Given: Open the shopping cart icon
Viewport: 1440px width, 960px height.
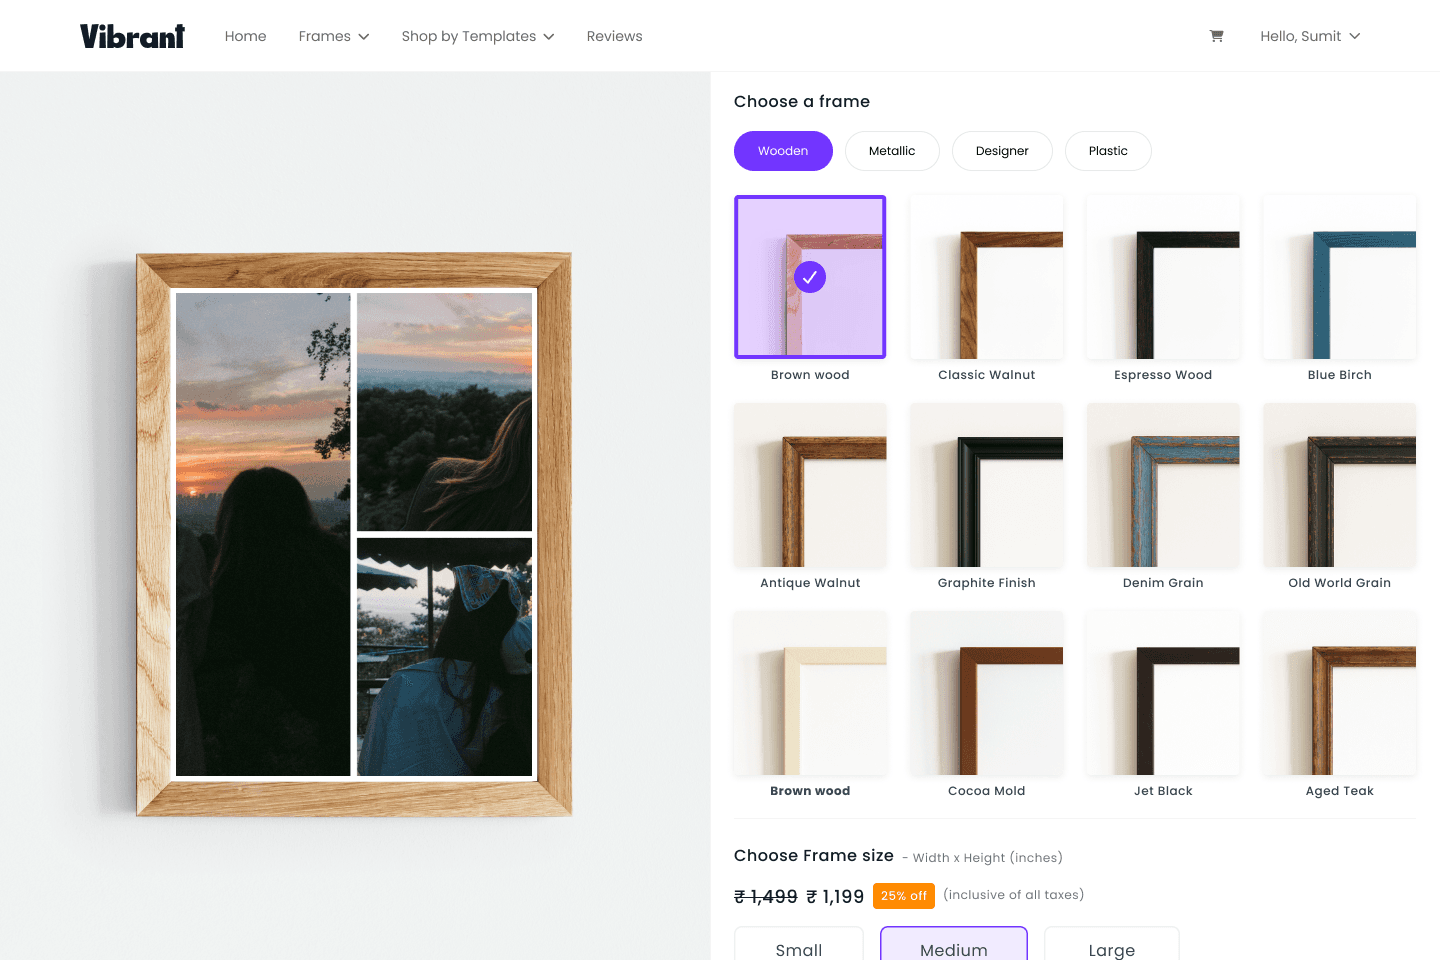Looking at the screenshot, I should click(1216, 36).
